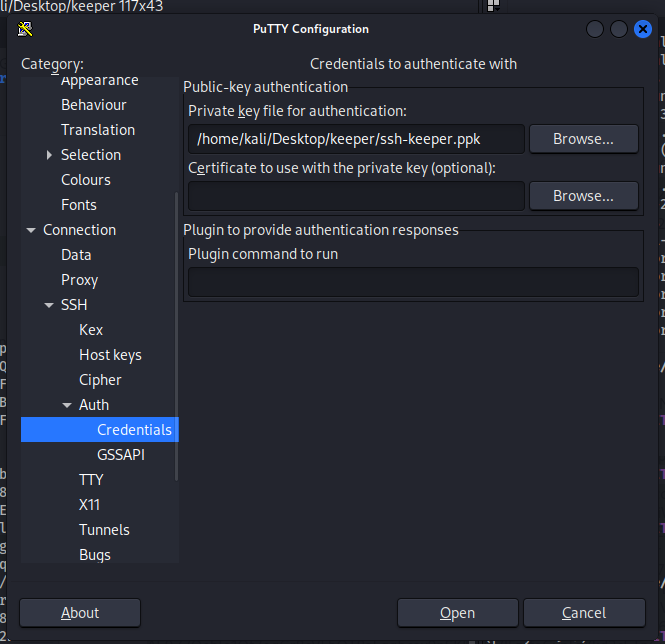
Task: Open the Data settings
Action: 76,255
